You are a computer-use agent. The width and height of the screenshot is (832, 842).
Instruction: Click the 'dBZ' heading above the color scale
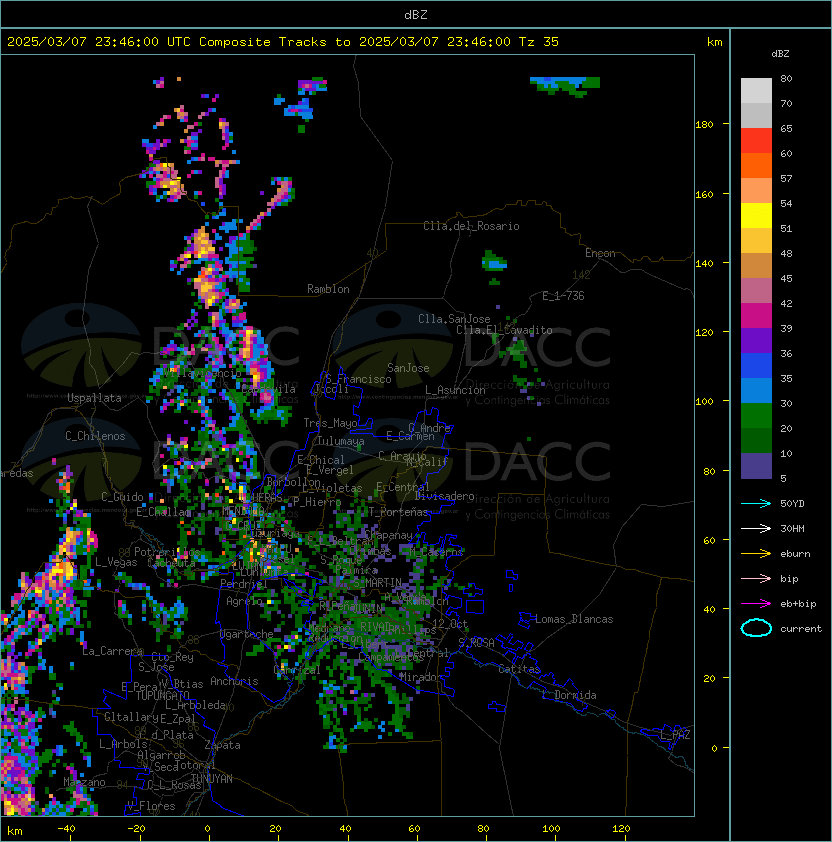[x=780, y=54]
